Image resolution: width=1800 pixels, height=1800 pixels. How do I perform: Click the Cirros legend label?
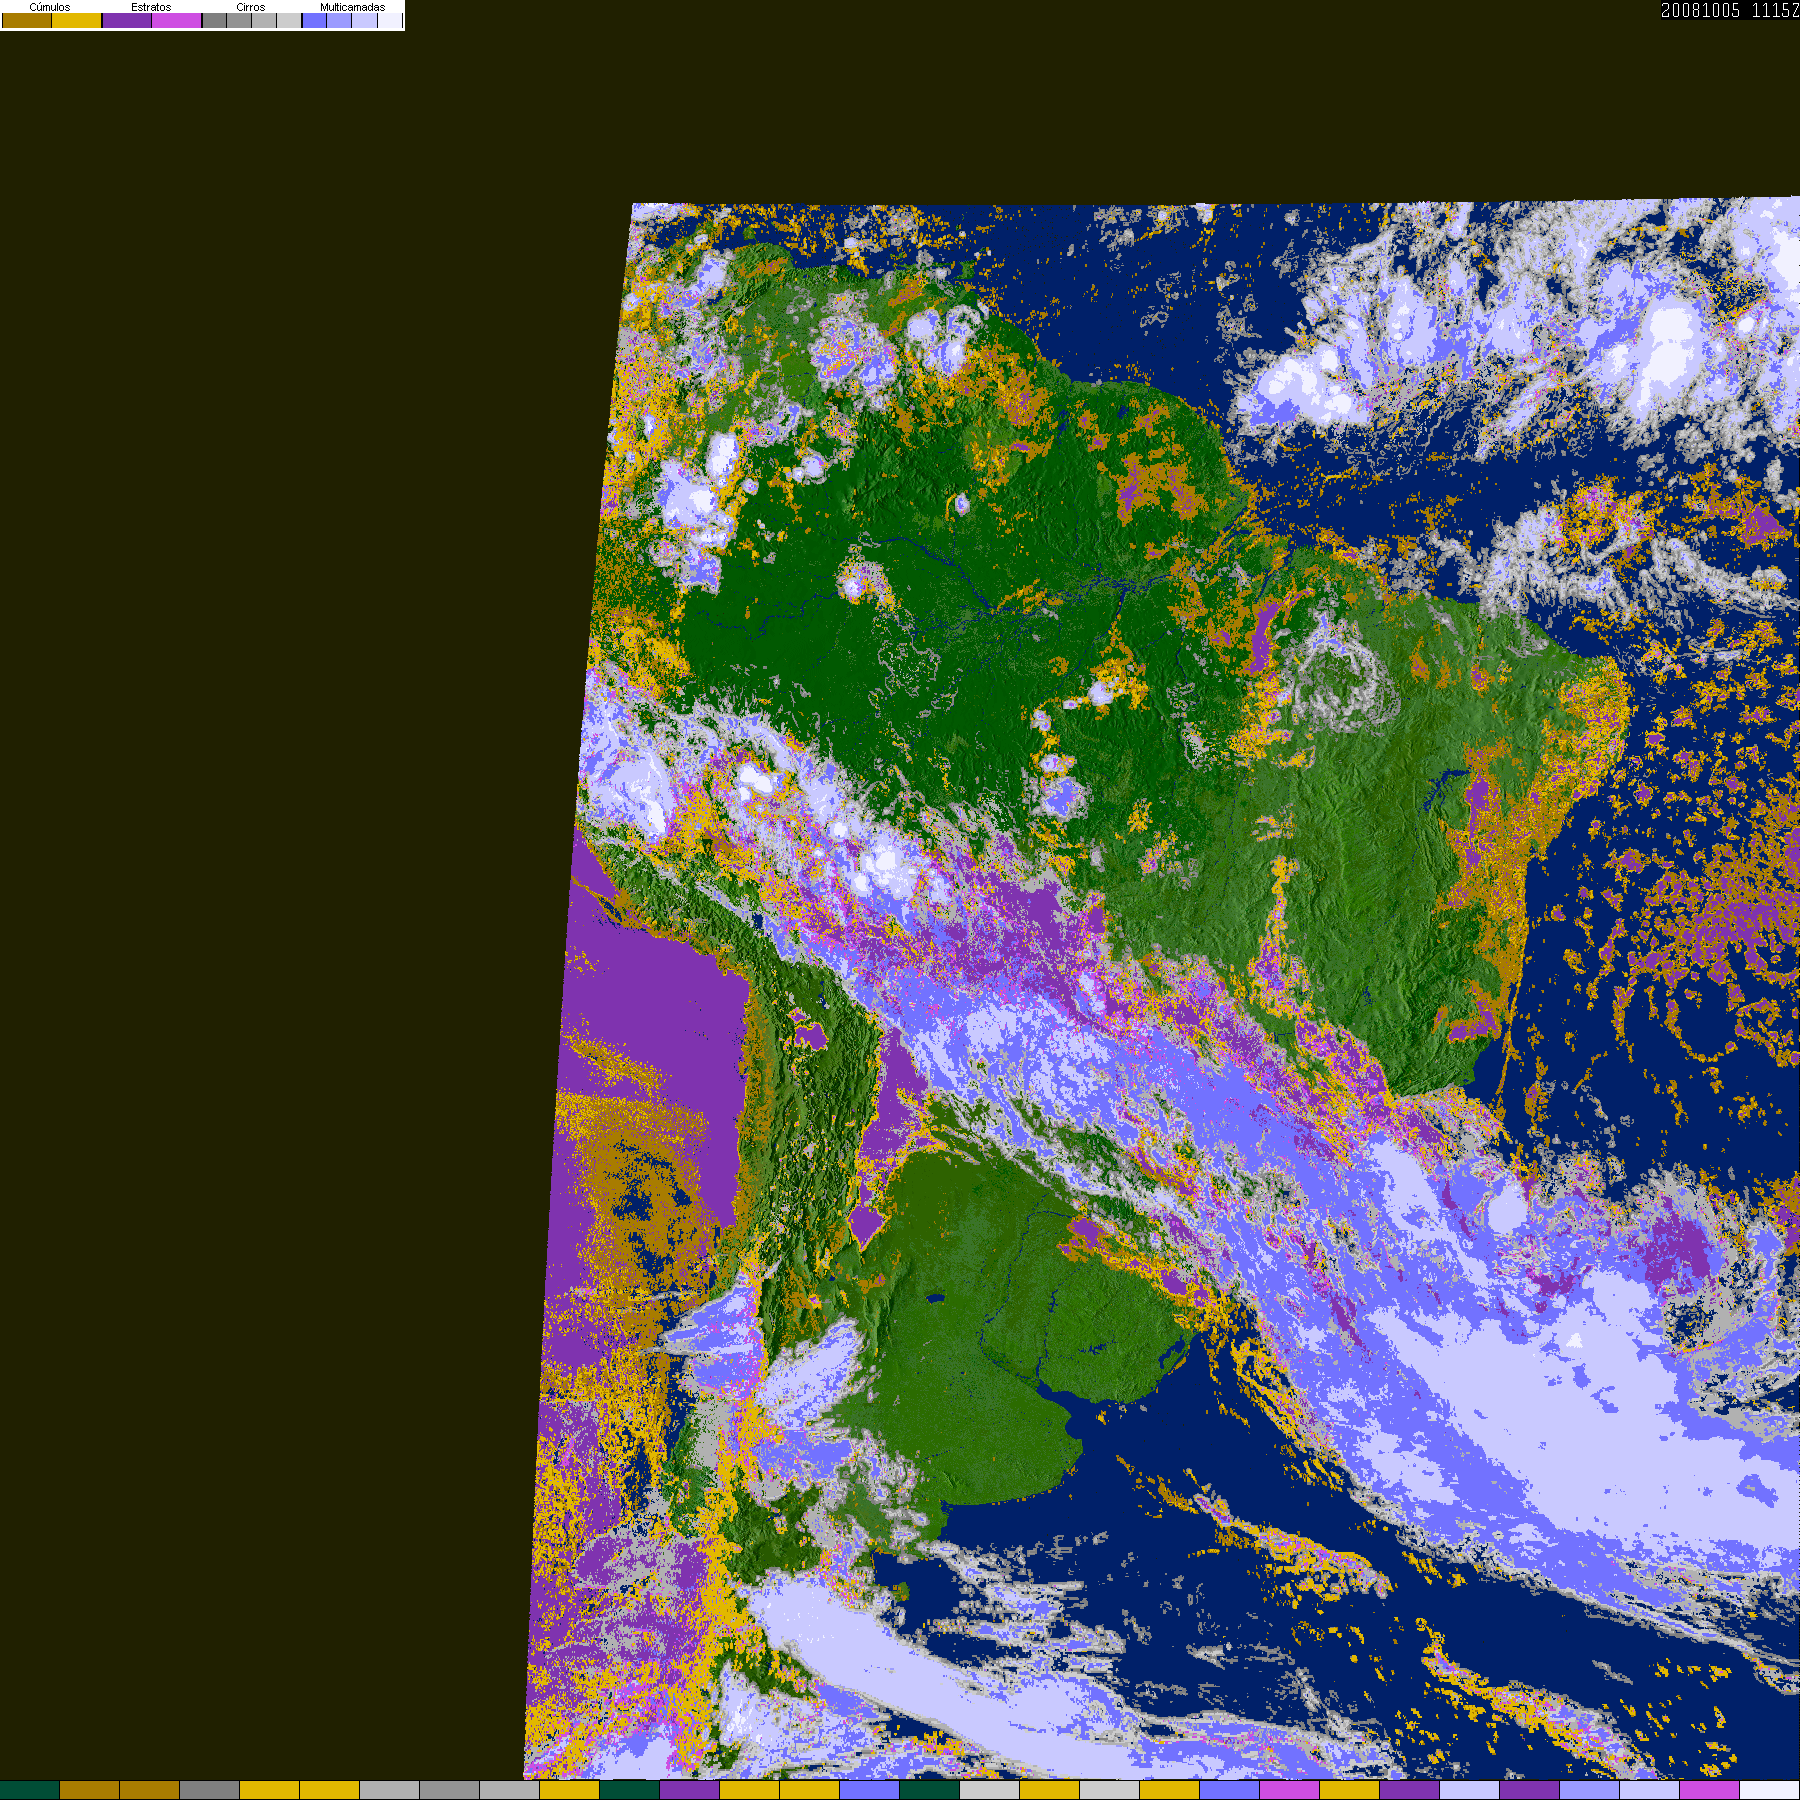pyautogui.click(x=251, y=7)
